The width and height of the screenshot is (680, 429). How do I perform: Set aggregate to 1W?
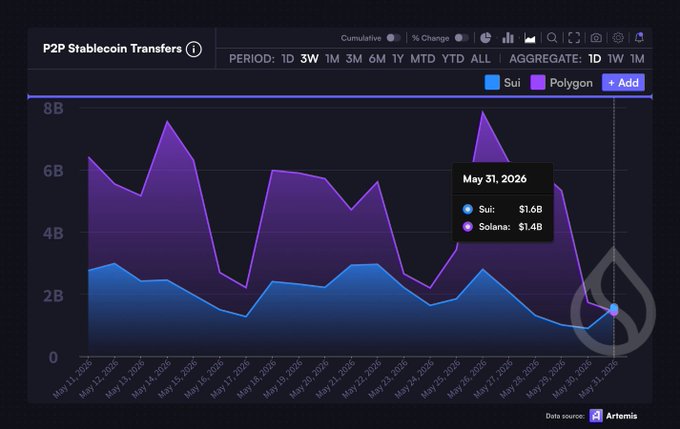coord(615,59)
